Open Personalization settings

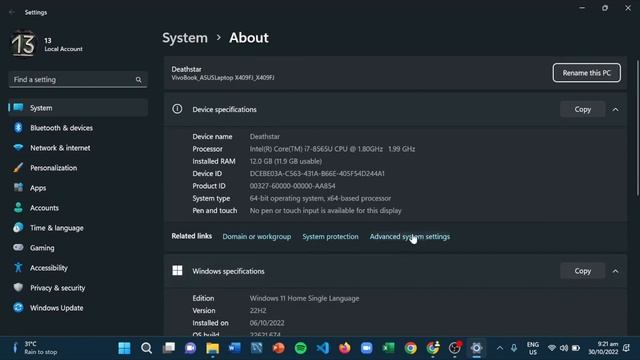coord(78,168)
